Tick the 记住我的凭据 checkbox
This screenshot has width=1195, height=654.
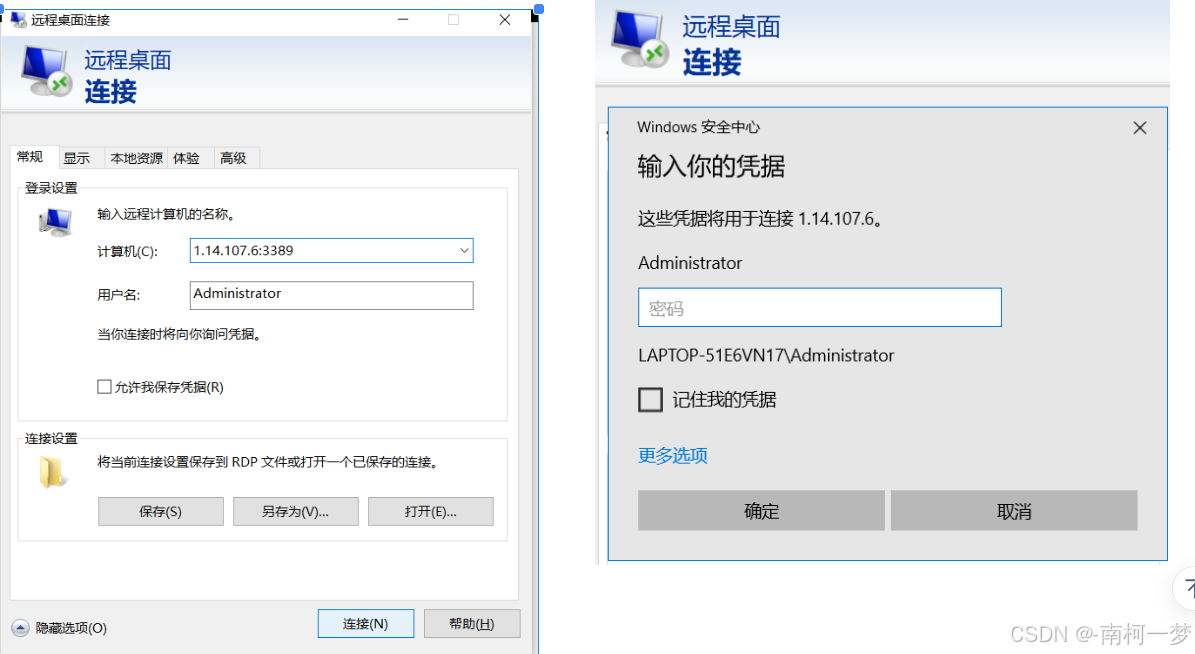pyautogui.click(x=650, y=399)
